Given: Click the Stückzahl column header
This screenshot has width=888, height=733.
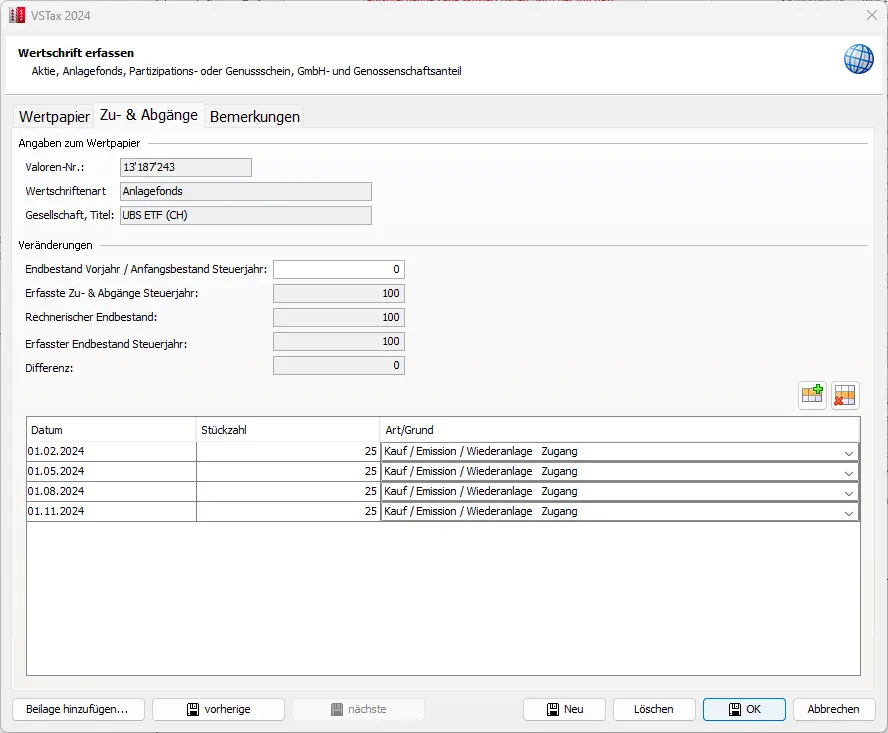Looking at the screenshot, I should pyautogui.click(x=288, y=430).
